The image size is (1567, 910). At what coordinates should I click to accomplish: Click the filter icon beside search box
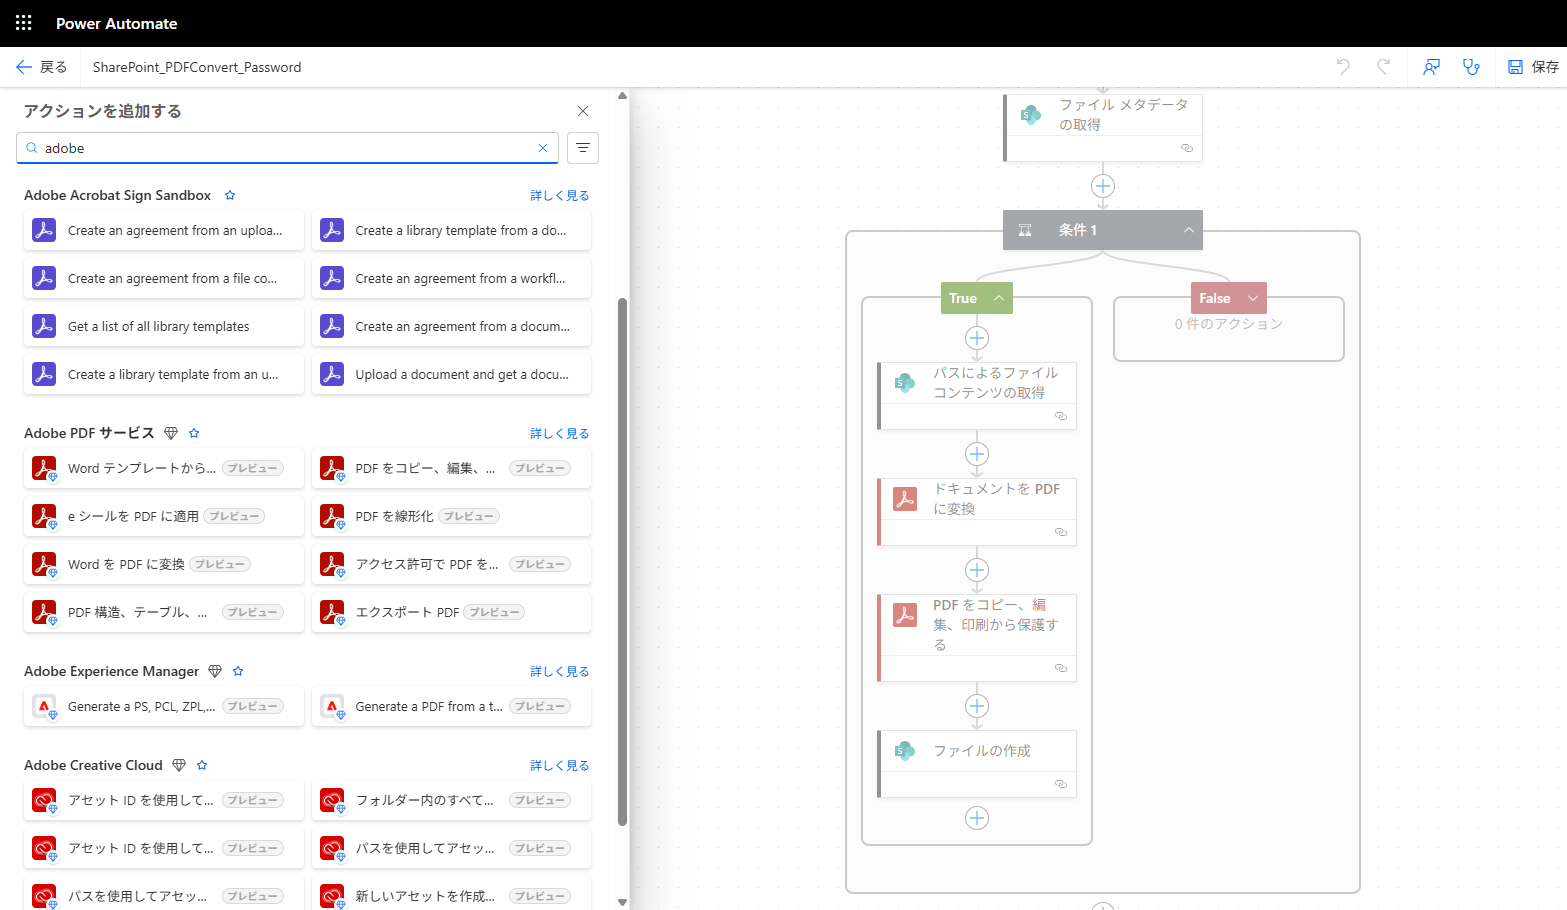coord(583,148)
